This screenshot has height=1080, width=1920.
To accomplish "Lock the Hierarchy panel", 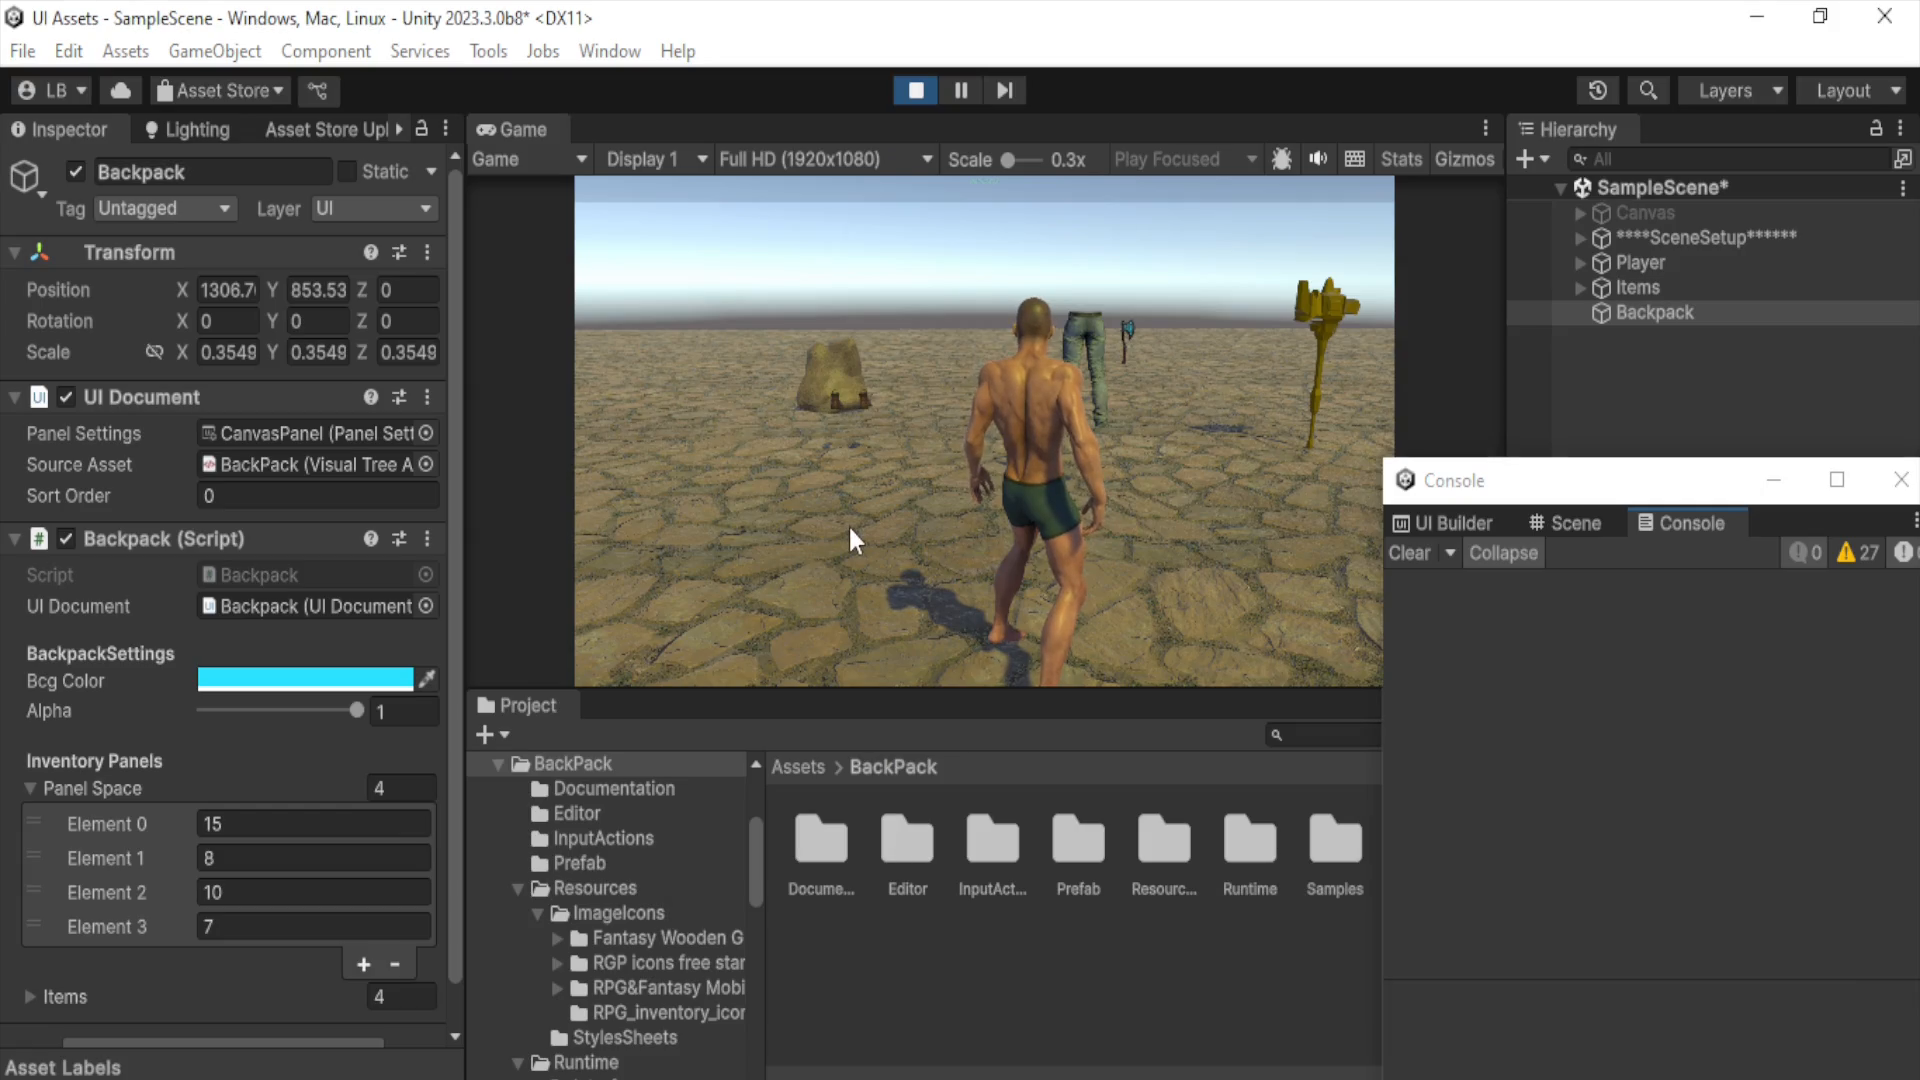I will [x=1876, y=129].
